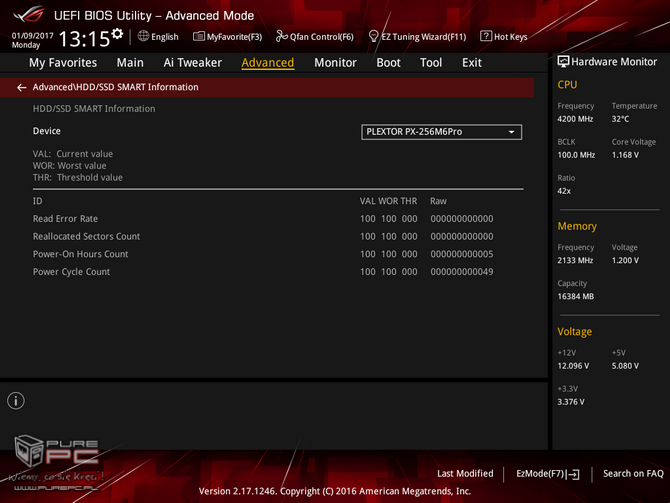This screenshot has width=670, height=503.
Task: Go to the Monitor tab
Action: [x=335, y=62]
